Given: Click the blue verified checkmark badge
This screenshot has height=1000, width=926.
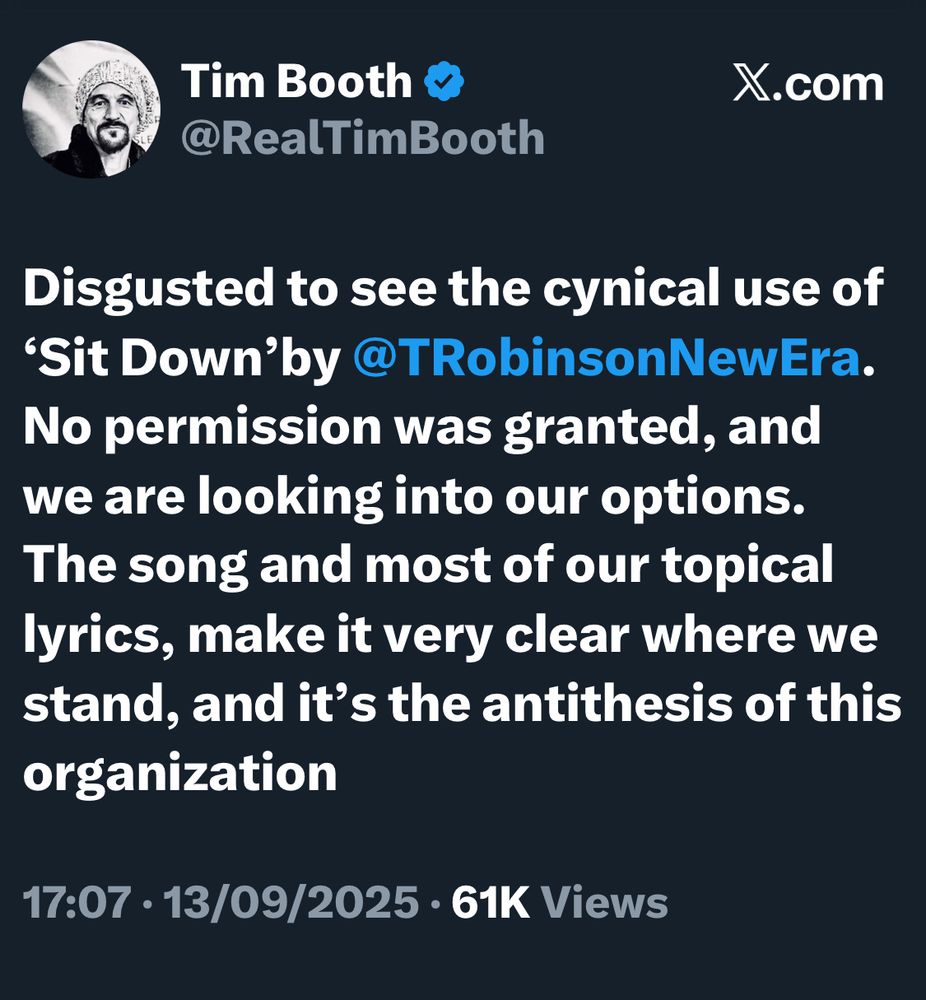Looking at the screenshot, I should pyautogui.click(x=445, y=81).
